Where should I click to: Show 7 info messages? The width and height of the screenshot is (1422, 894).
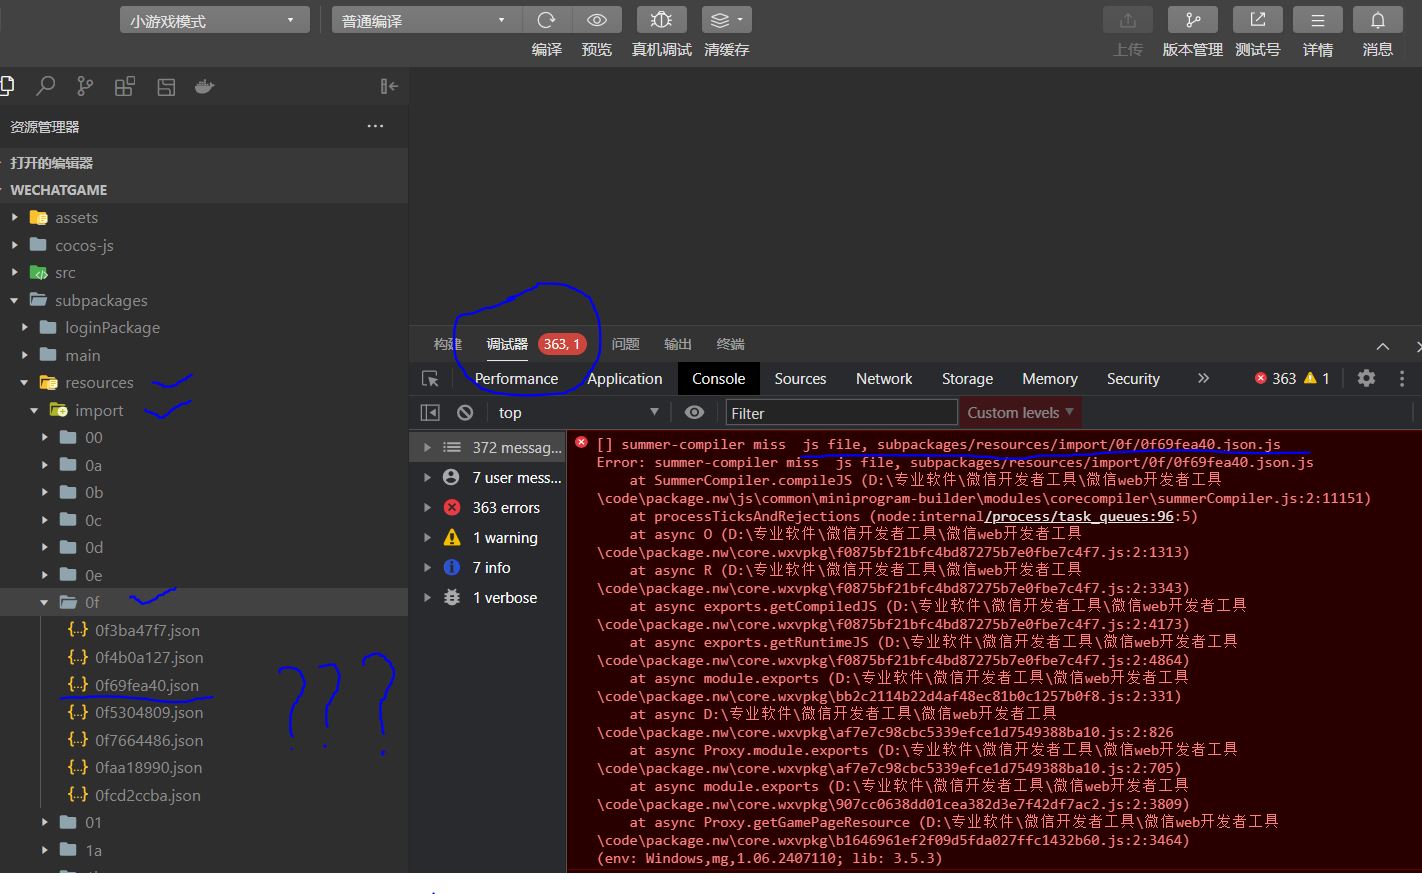click(490, 568)
